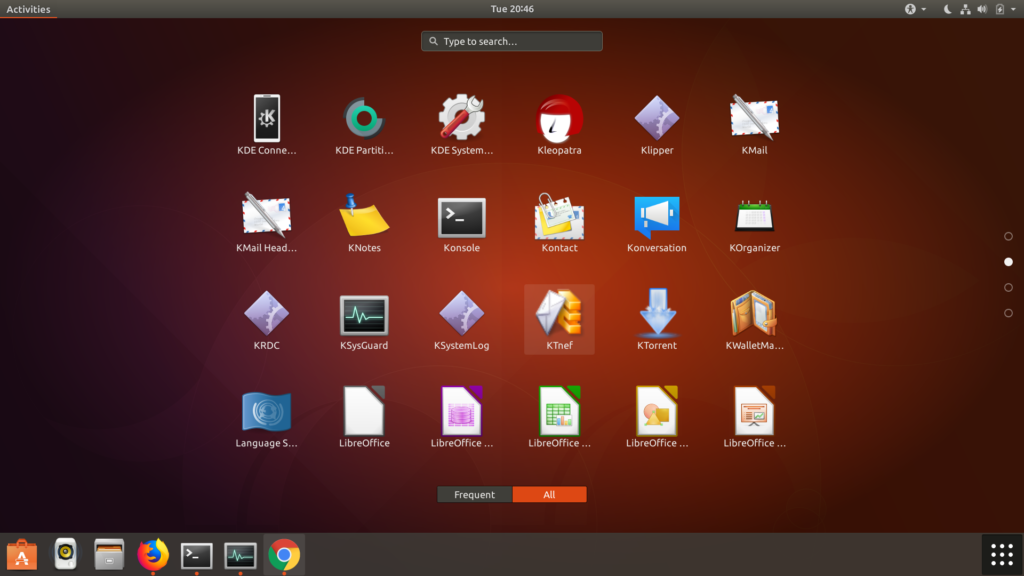Viewport: 1024px width, 576px height.
Task: Launch LibreOffice Impress presentation icon
Action: click(754, 417)
